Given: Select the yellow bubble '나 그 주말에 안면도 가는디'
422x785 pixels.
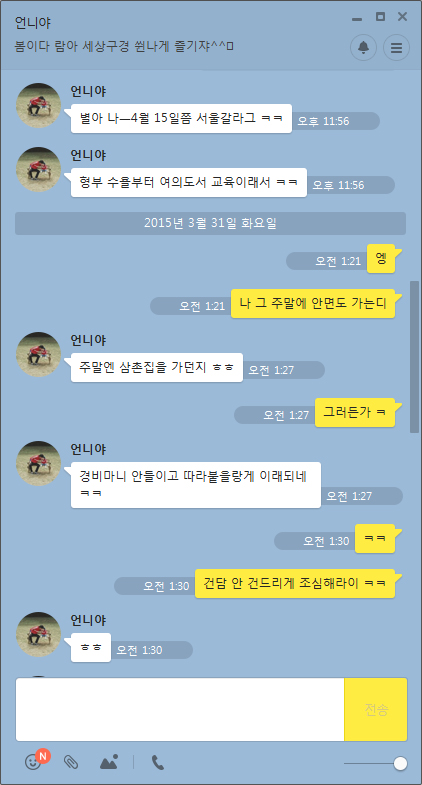Looking at the screenshot, I should [x=313, y=303].
